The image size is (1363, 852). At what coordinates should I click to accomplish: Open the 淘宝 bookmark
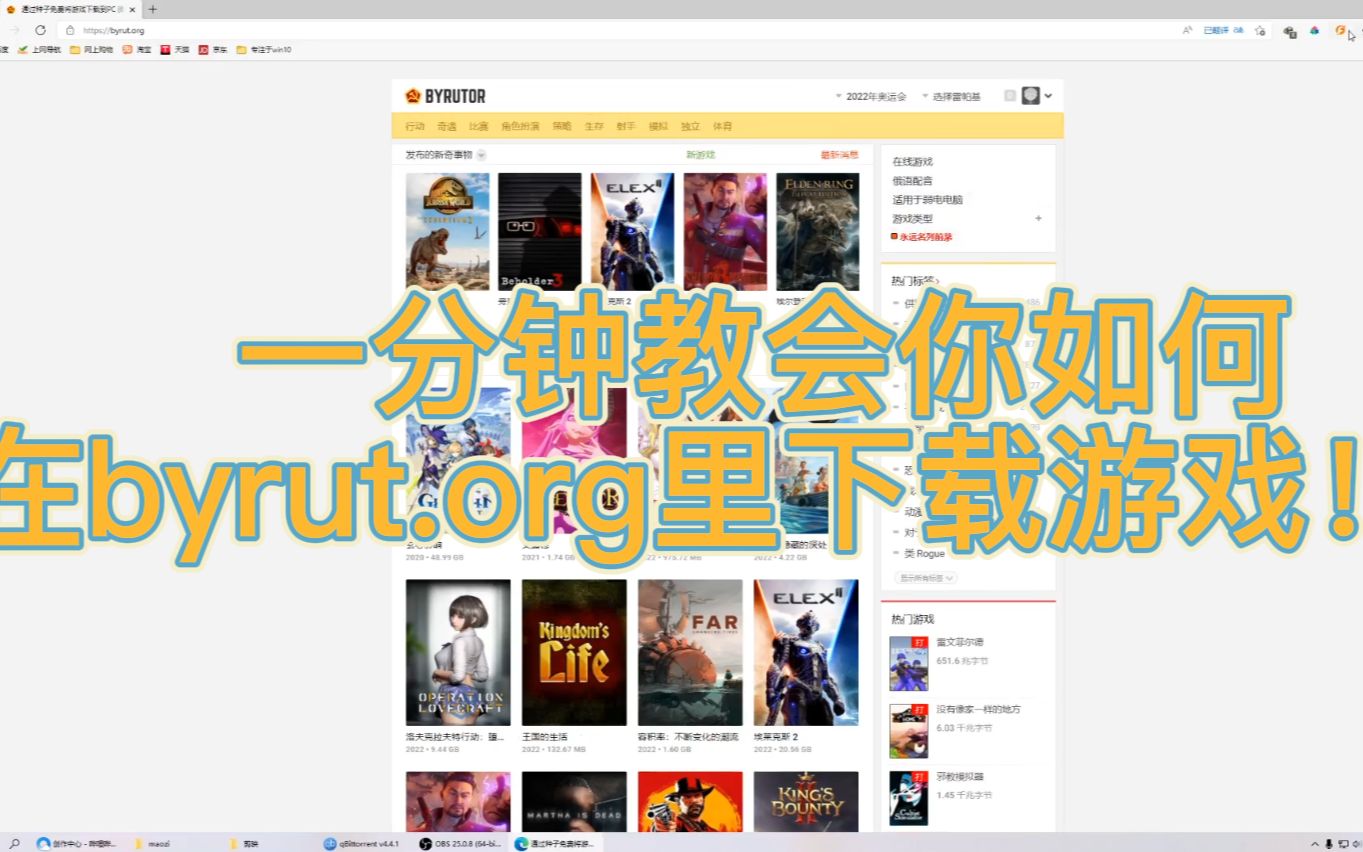(137, 49)
